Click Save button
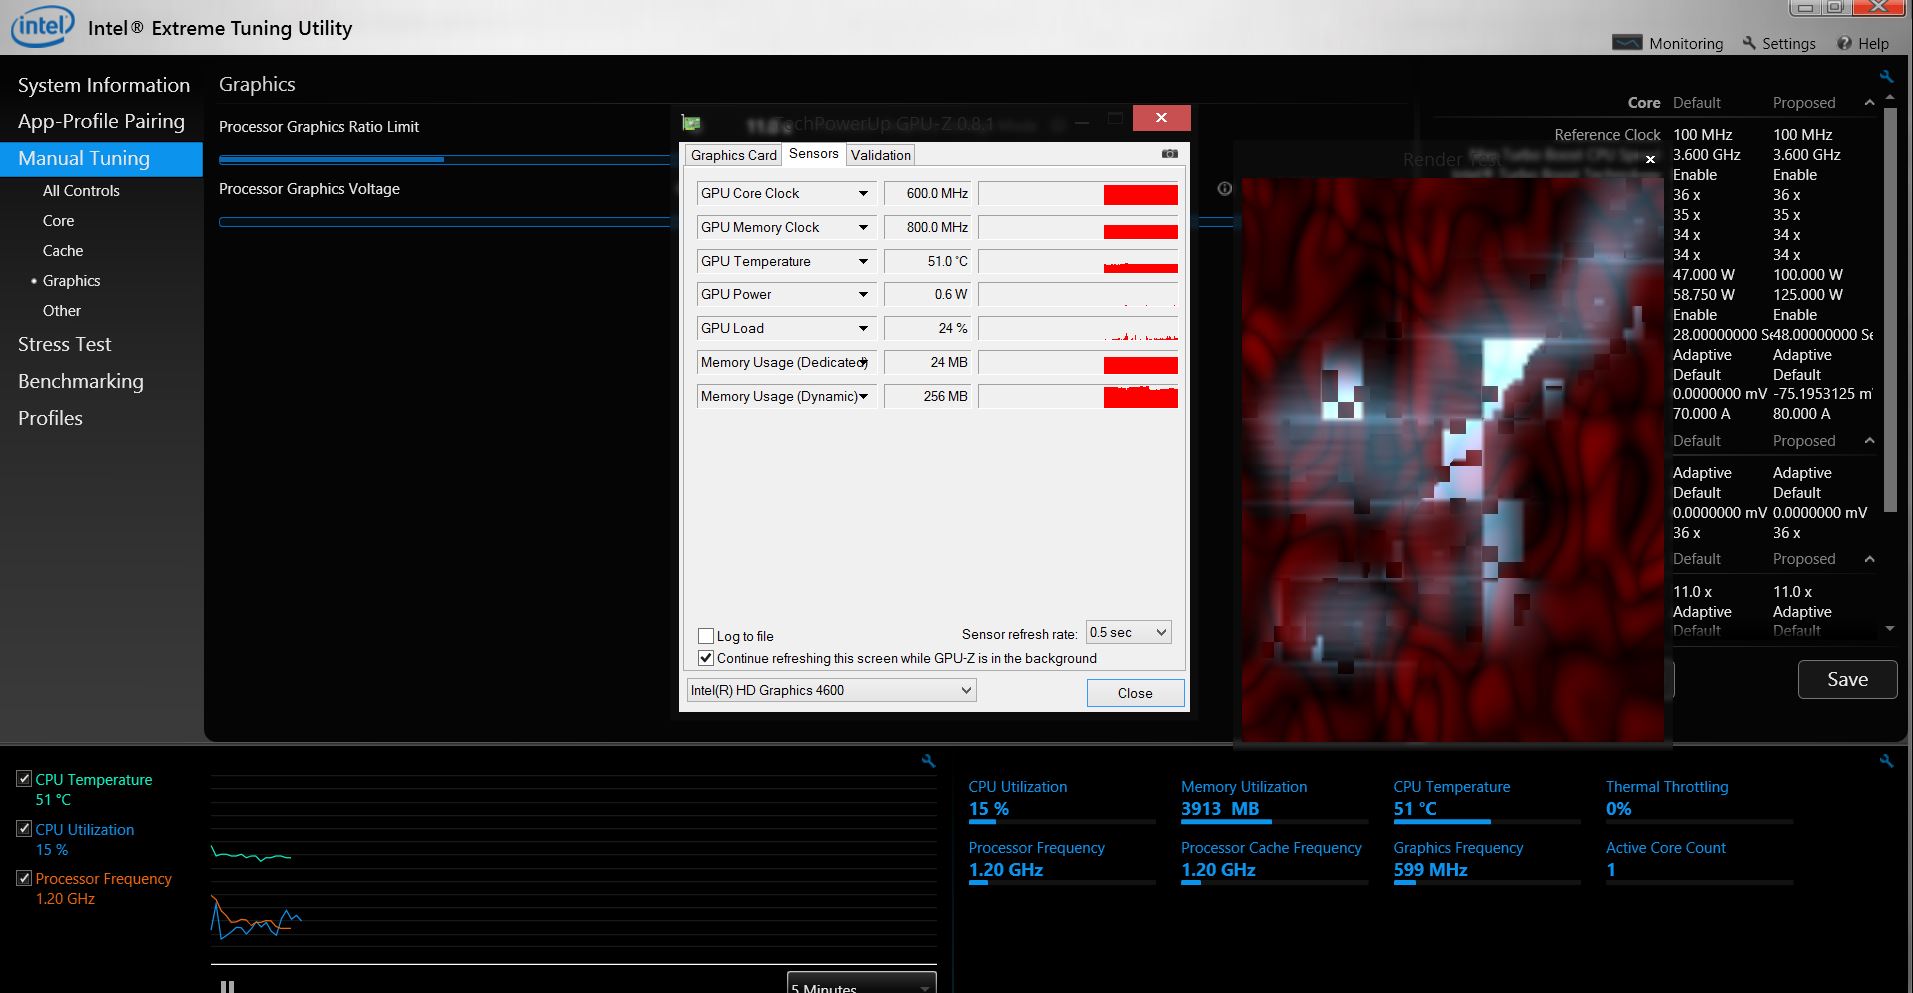 click(1847, 679)
